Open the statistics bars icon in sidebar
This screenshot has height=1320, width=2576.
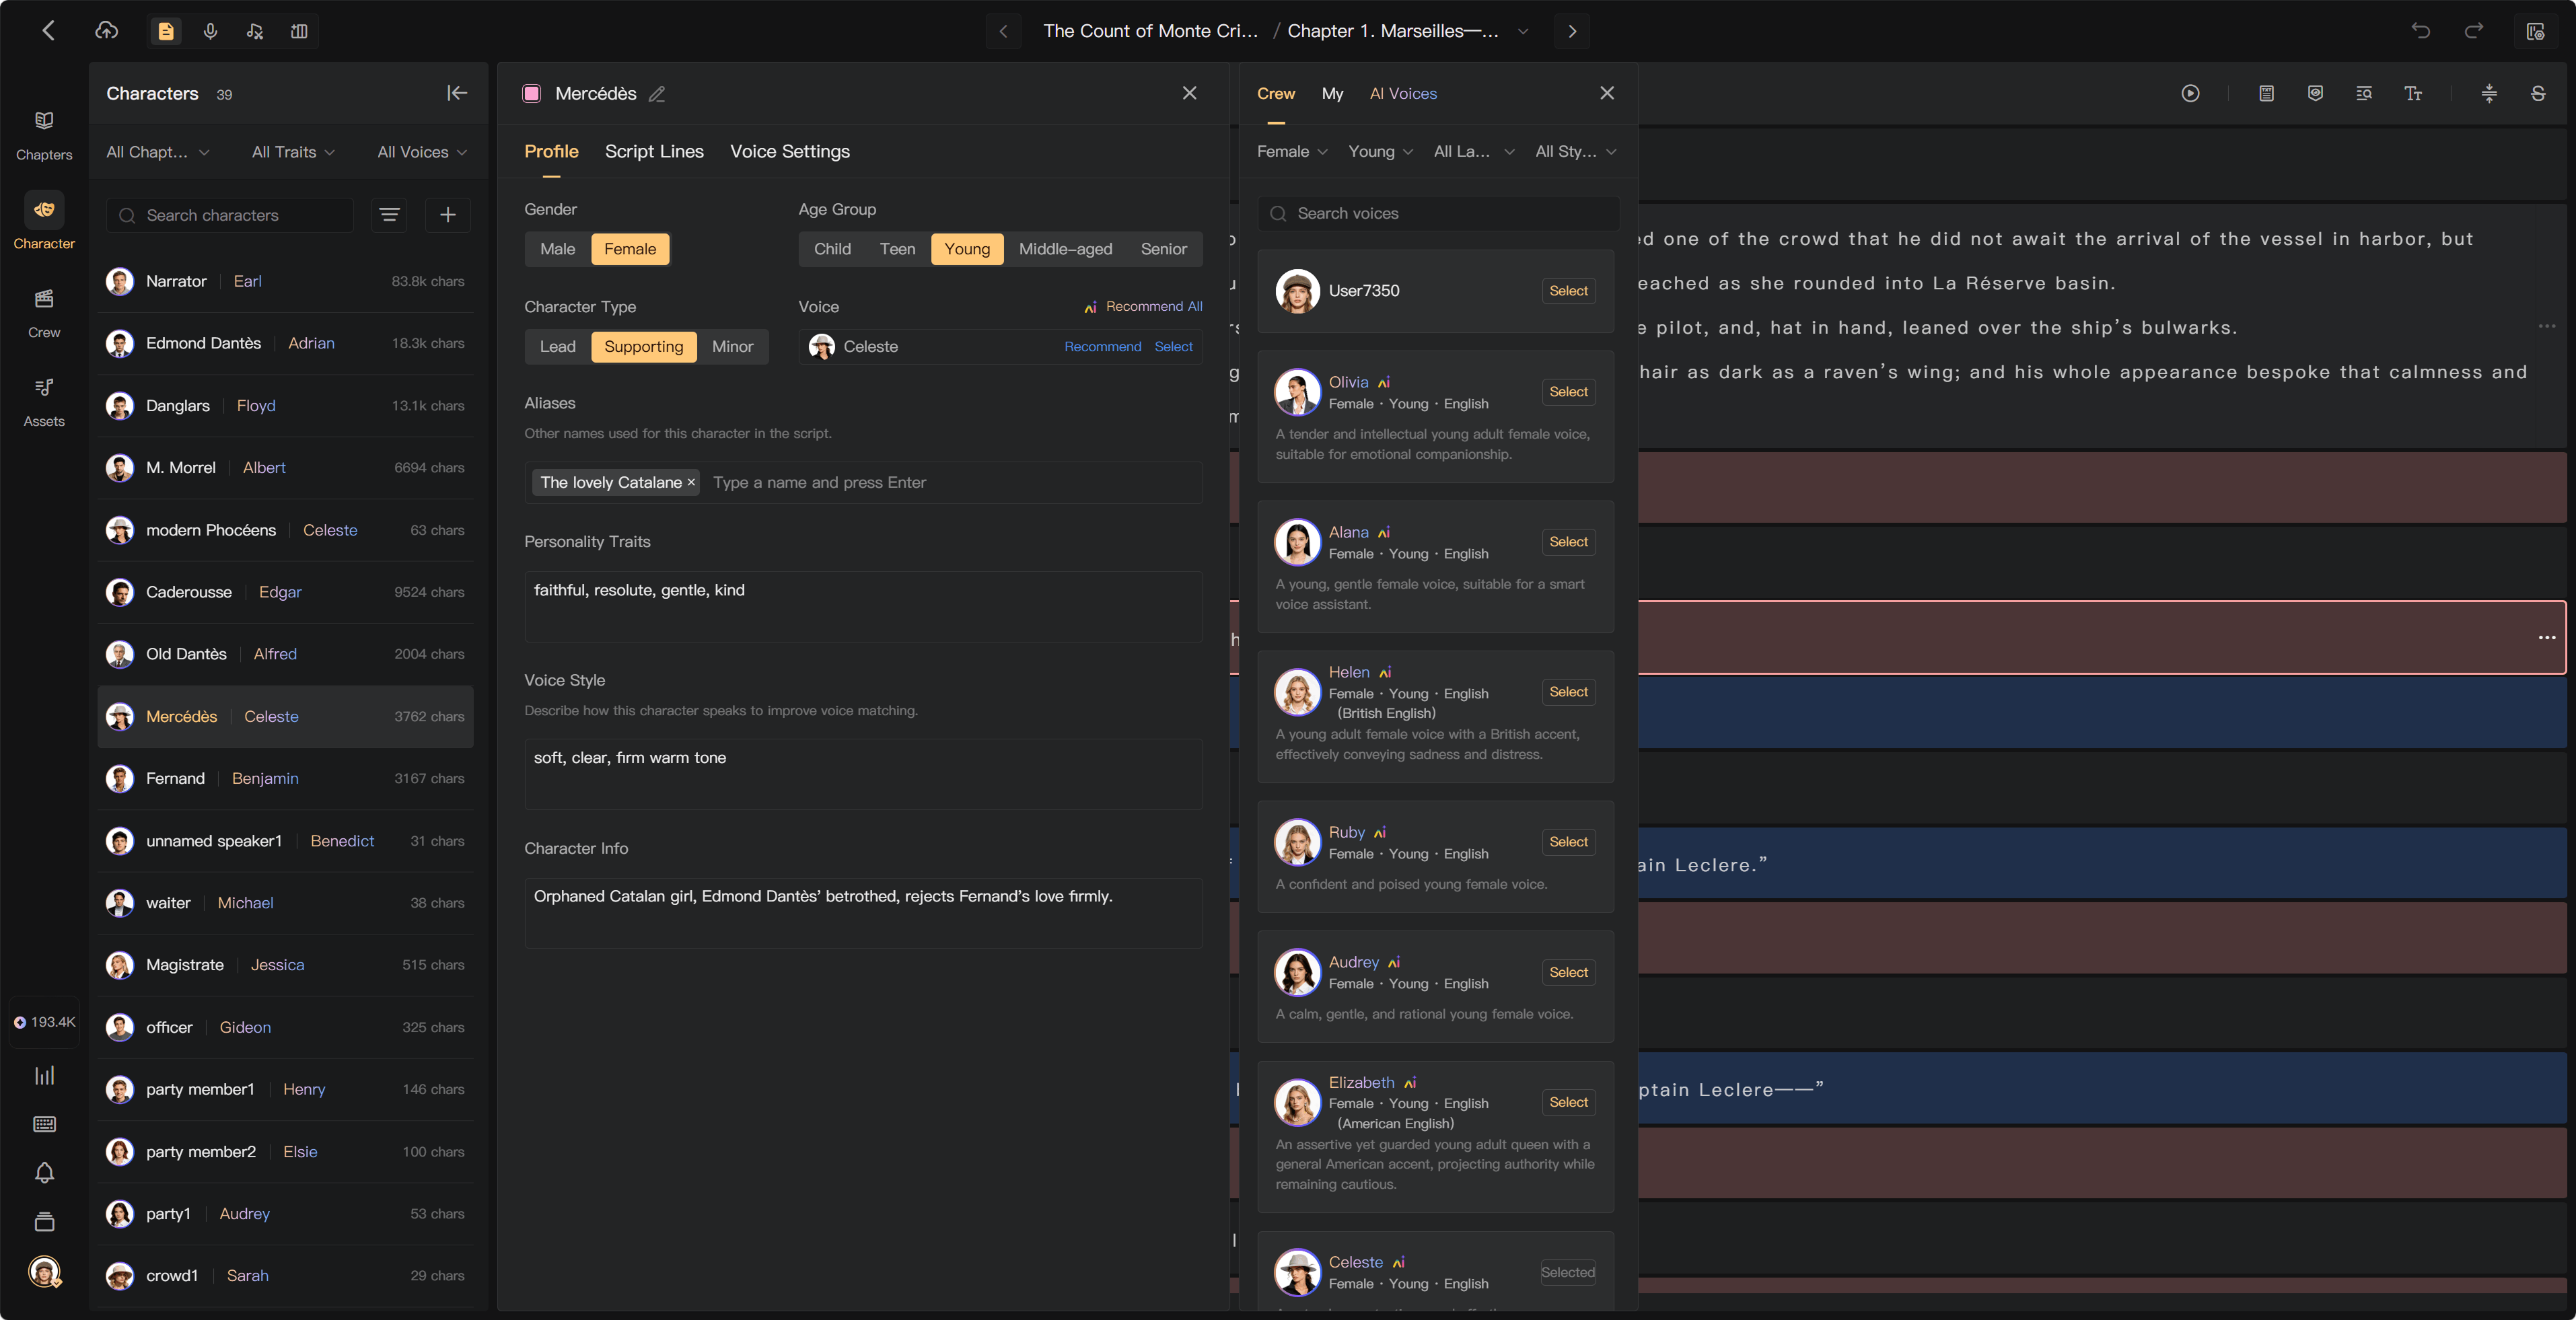point(44,1075)
